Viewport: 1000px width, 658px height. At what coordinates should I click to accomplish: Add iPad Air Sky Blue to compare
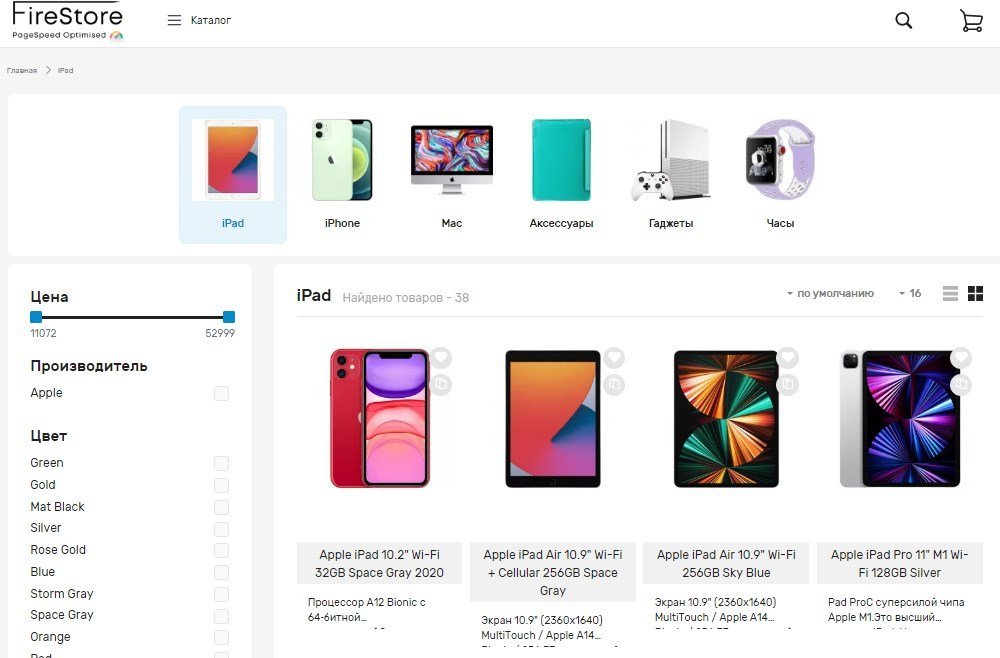click(788, 384)
